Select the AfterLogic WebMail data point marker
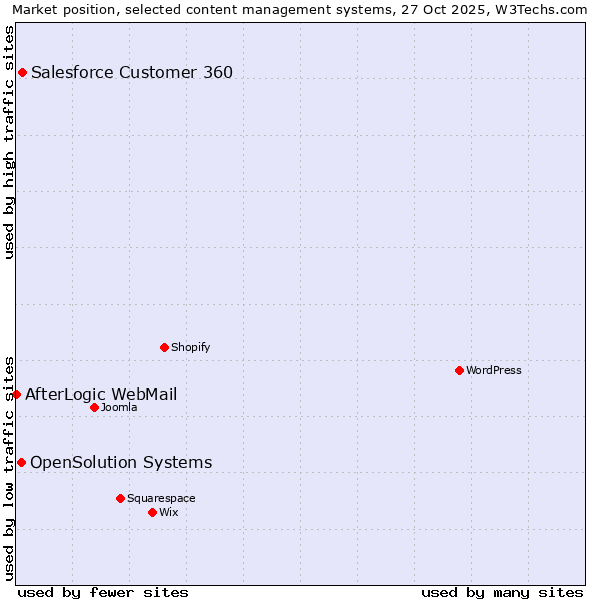600x600 pixels. (16, 394)
